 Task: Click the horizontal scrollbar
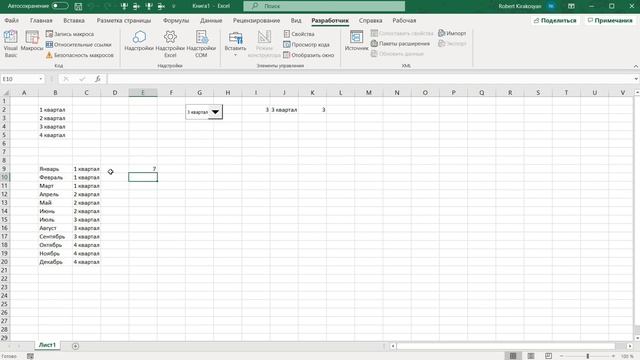click(x=506, y=346)
